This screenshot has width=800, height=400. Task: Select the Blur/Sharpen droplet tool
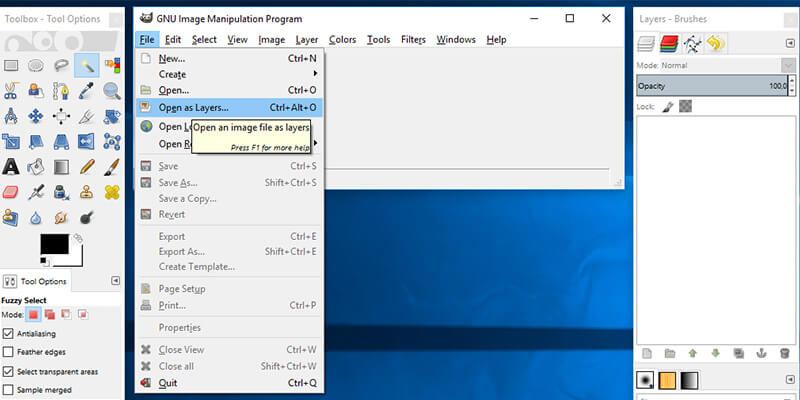(36, 218)
